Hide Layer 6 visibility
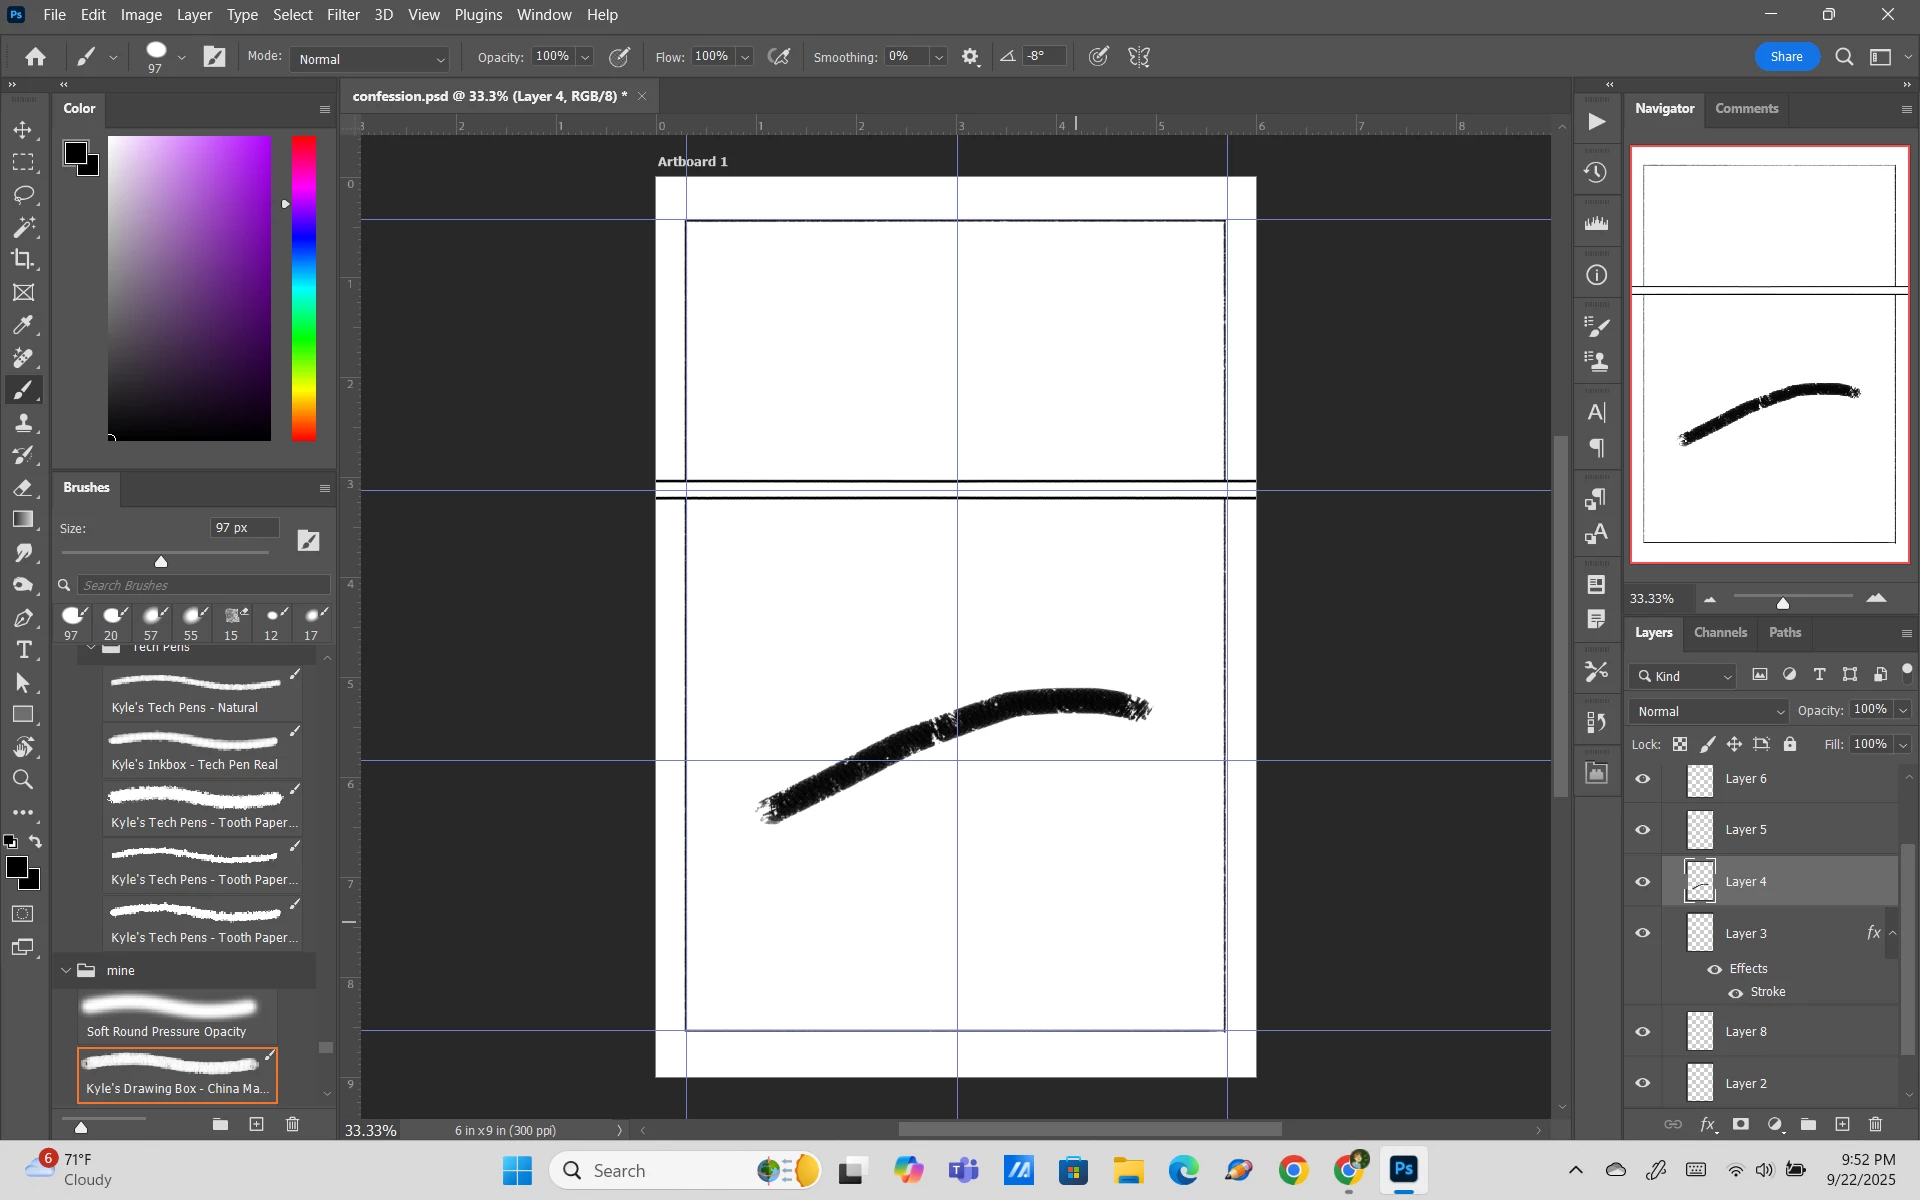The width and height of the screenshot is (1920, 1200). click(1643, 779)
